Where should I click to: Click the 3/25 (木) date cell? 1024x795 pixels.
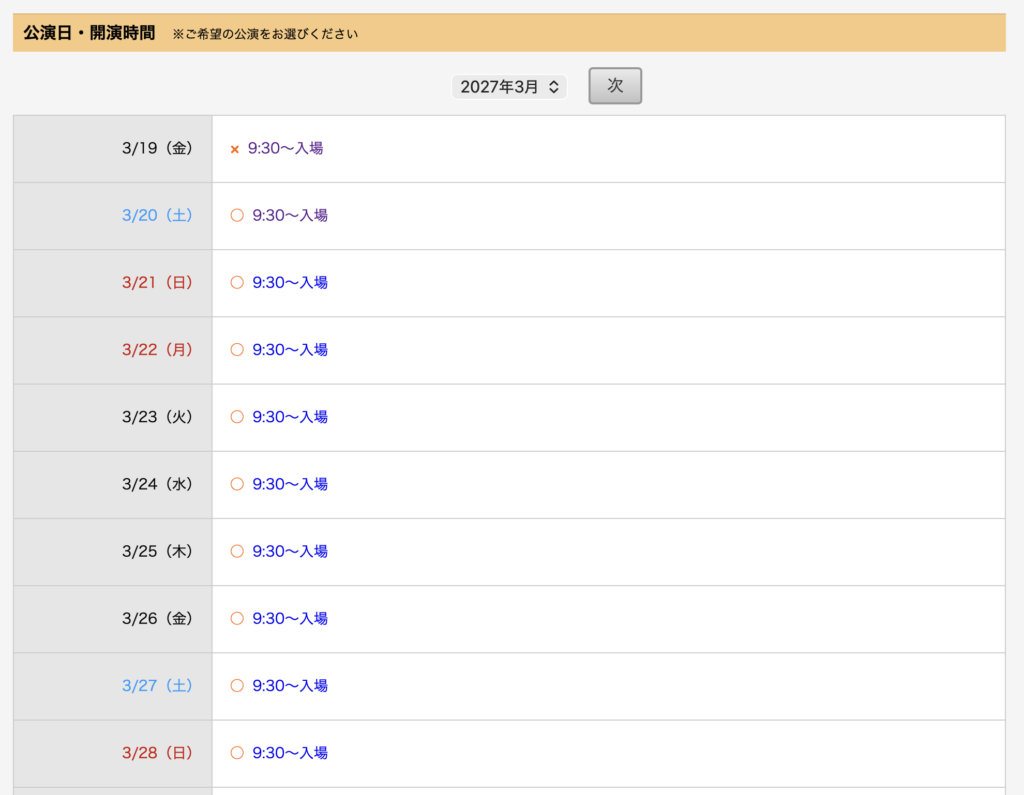(x=113, y=553)
